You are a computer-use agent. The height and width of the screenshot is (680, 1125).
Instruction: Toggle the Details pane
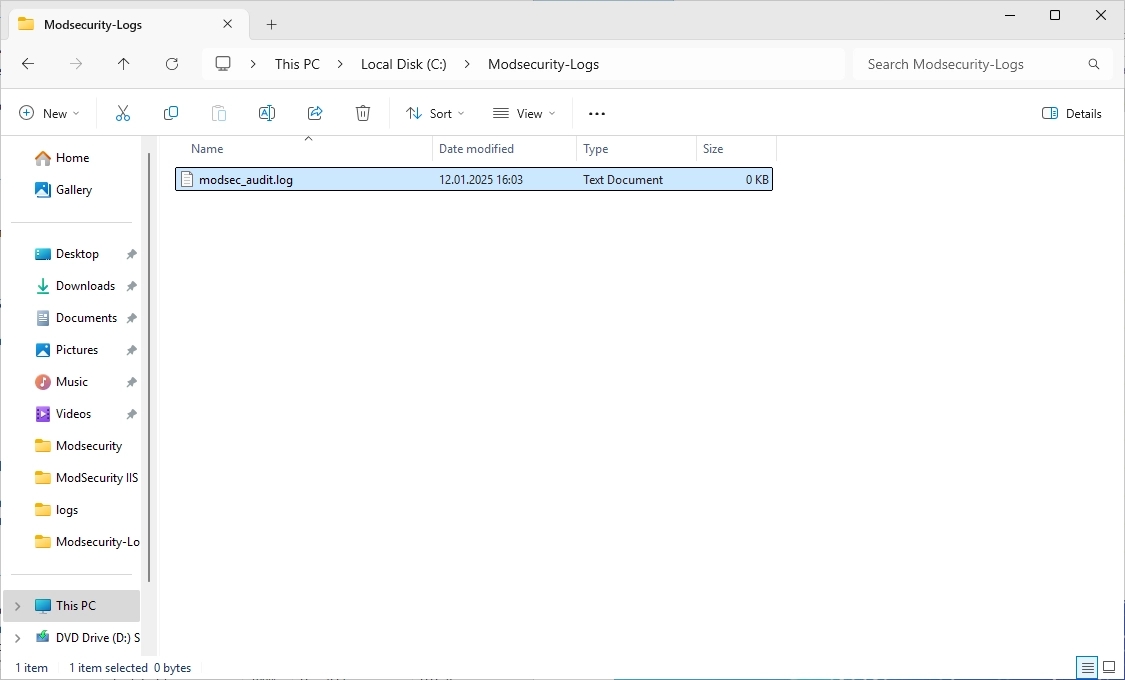click(x=1072, y=113)
